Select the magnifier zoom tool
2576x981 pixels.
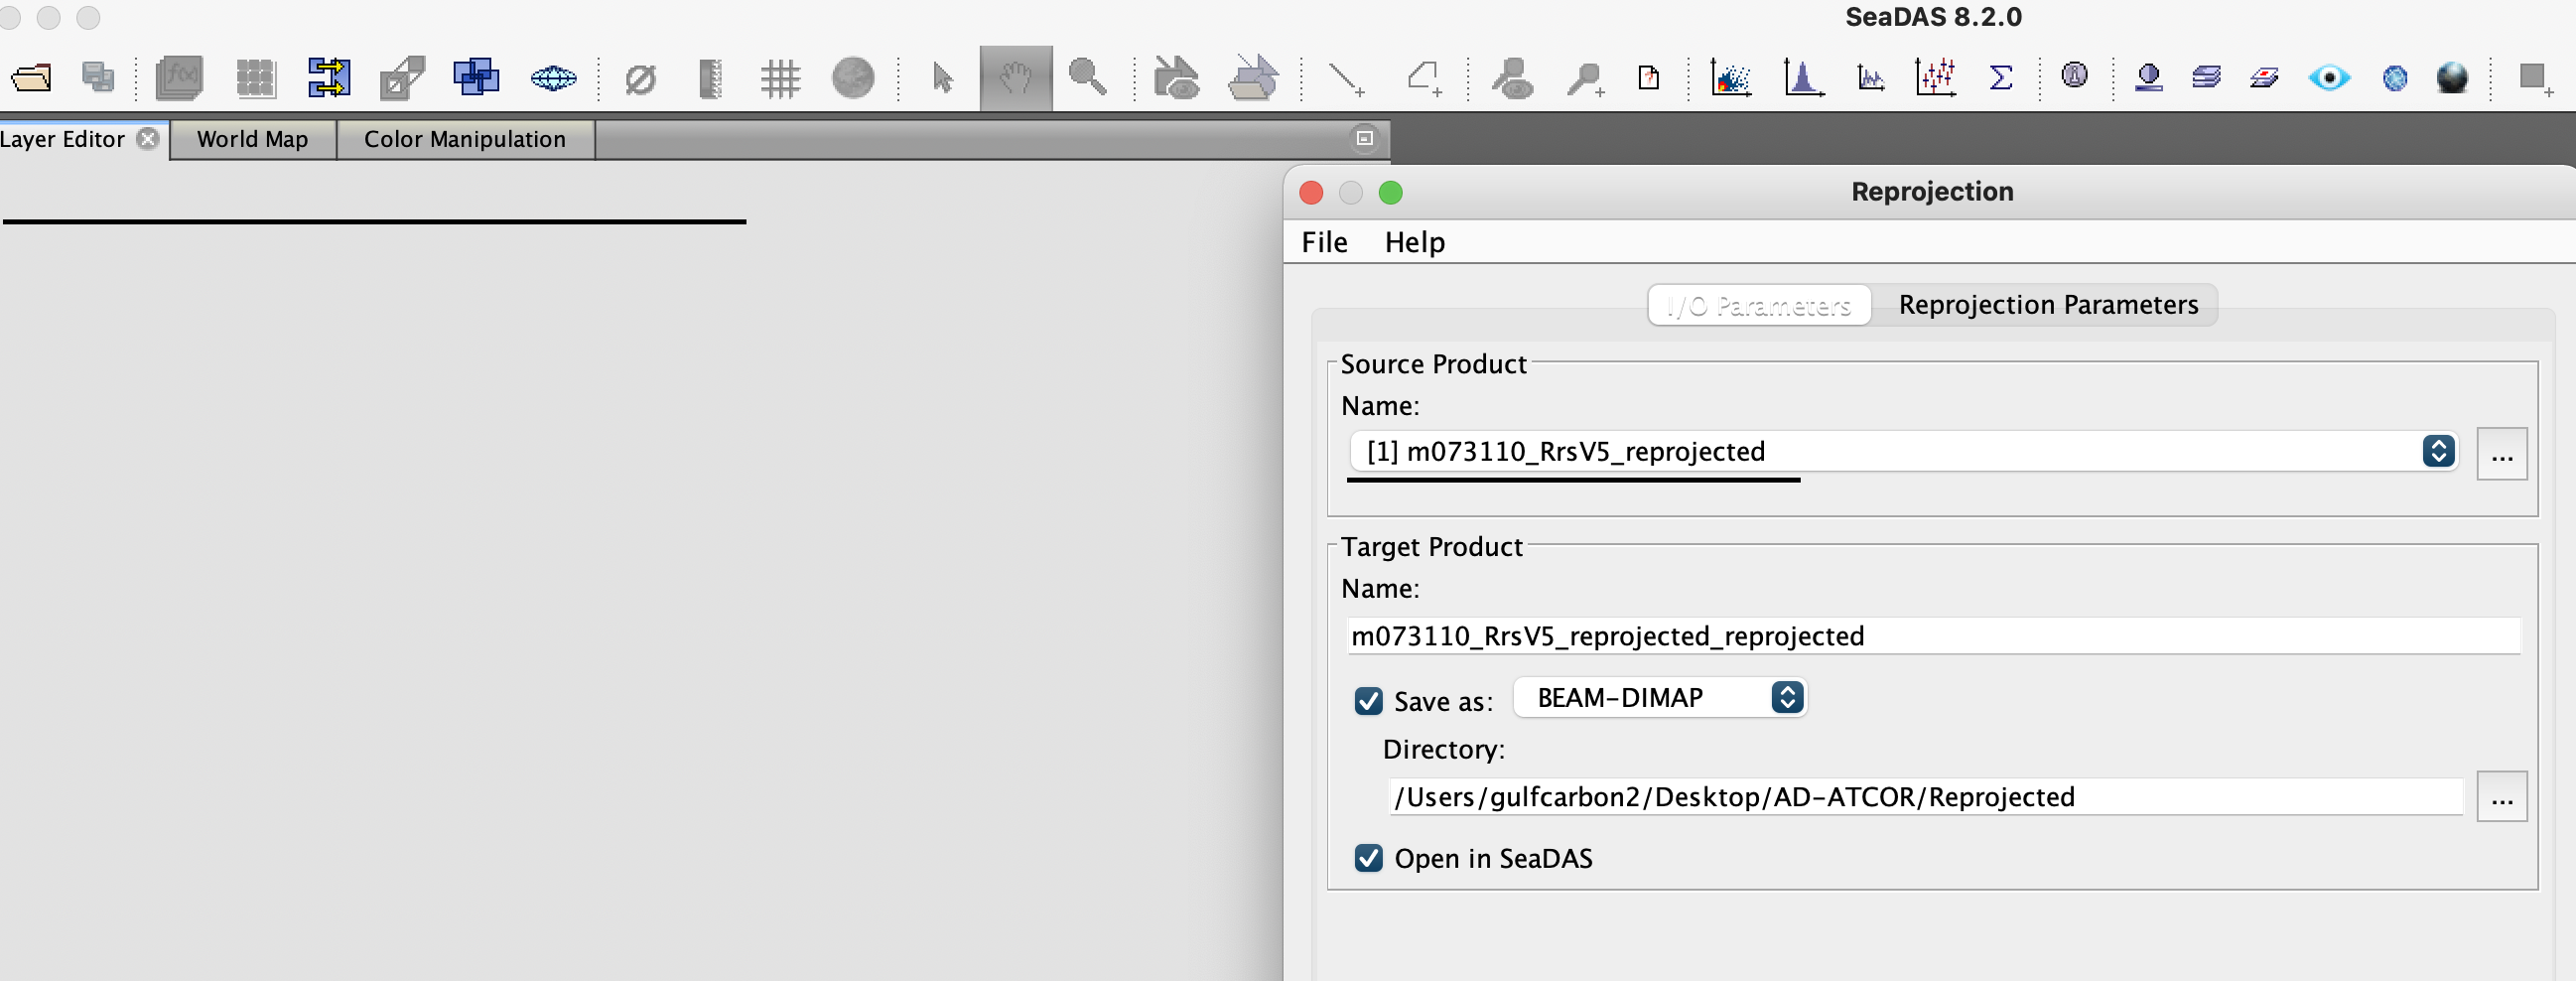click(1087, 77)
